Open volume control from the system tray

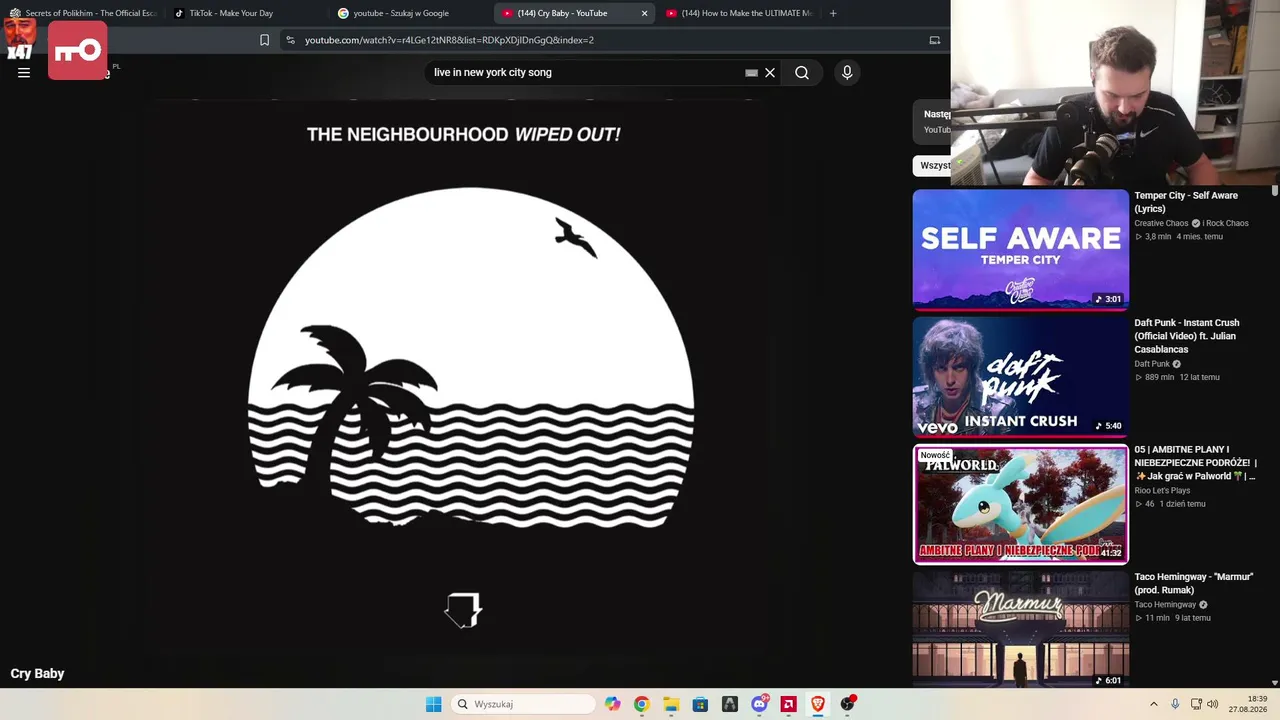[x=1213, y=704]
